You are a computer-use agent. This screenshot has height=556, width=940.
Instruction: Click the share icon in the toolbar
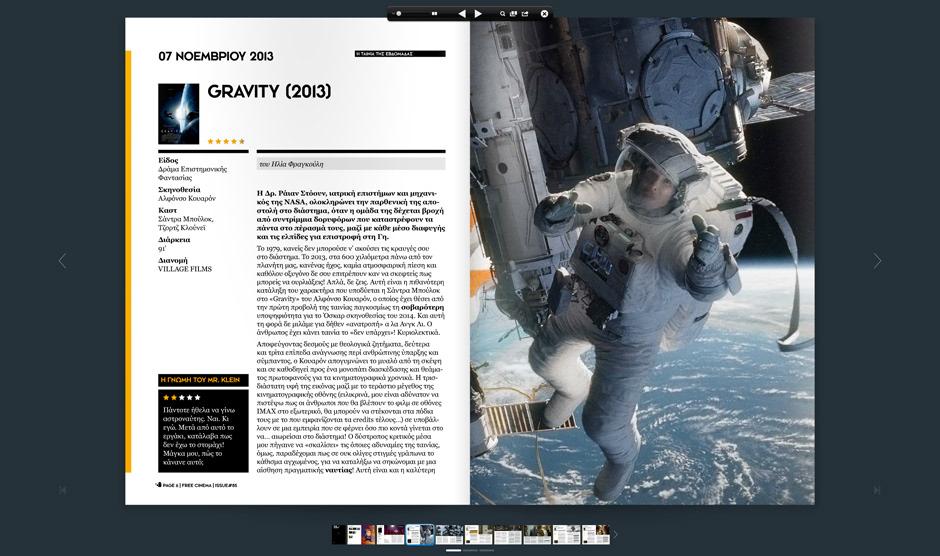[525, 13]
